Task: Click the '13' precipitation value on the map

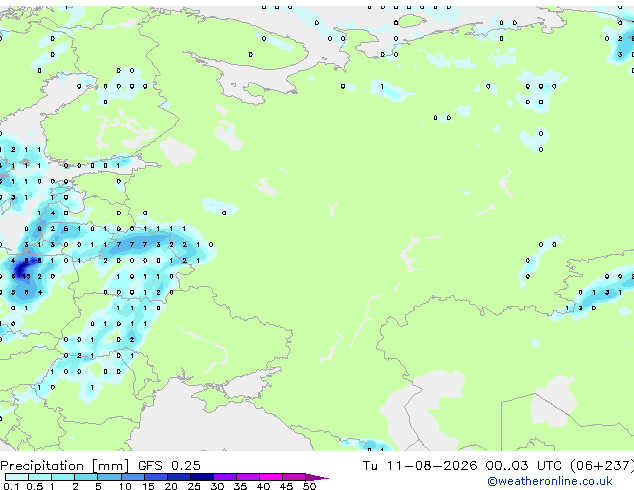Action: click(26, 277)
